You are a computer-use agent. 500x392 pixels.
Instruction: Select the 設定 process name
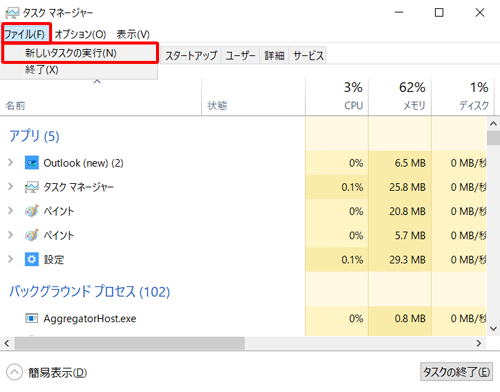[54, 259]
